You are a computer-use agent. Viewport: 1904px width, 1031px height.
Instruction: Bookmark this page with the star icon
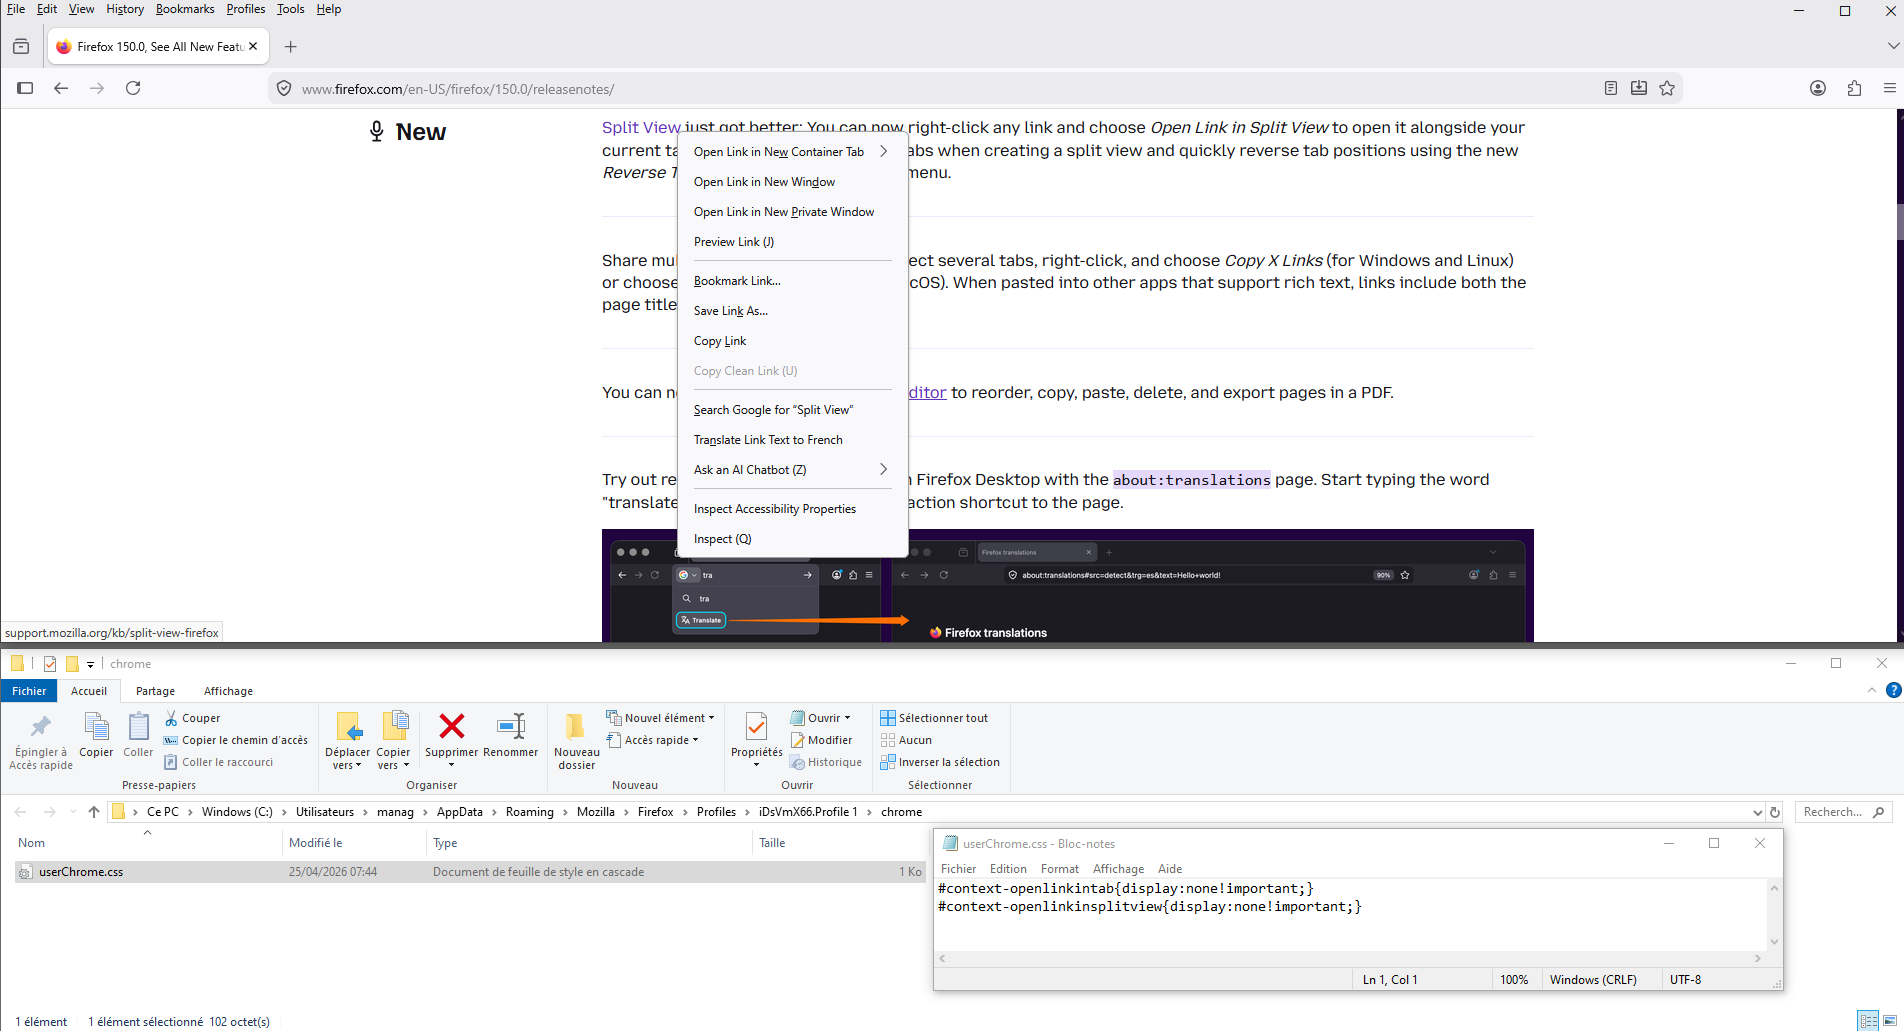1667,88
